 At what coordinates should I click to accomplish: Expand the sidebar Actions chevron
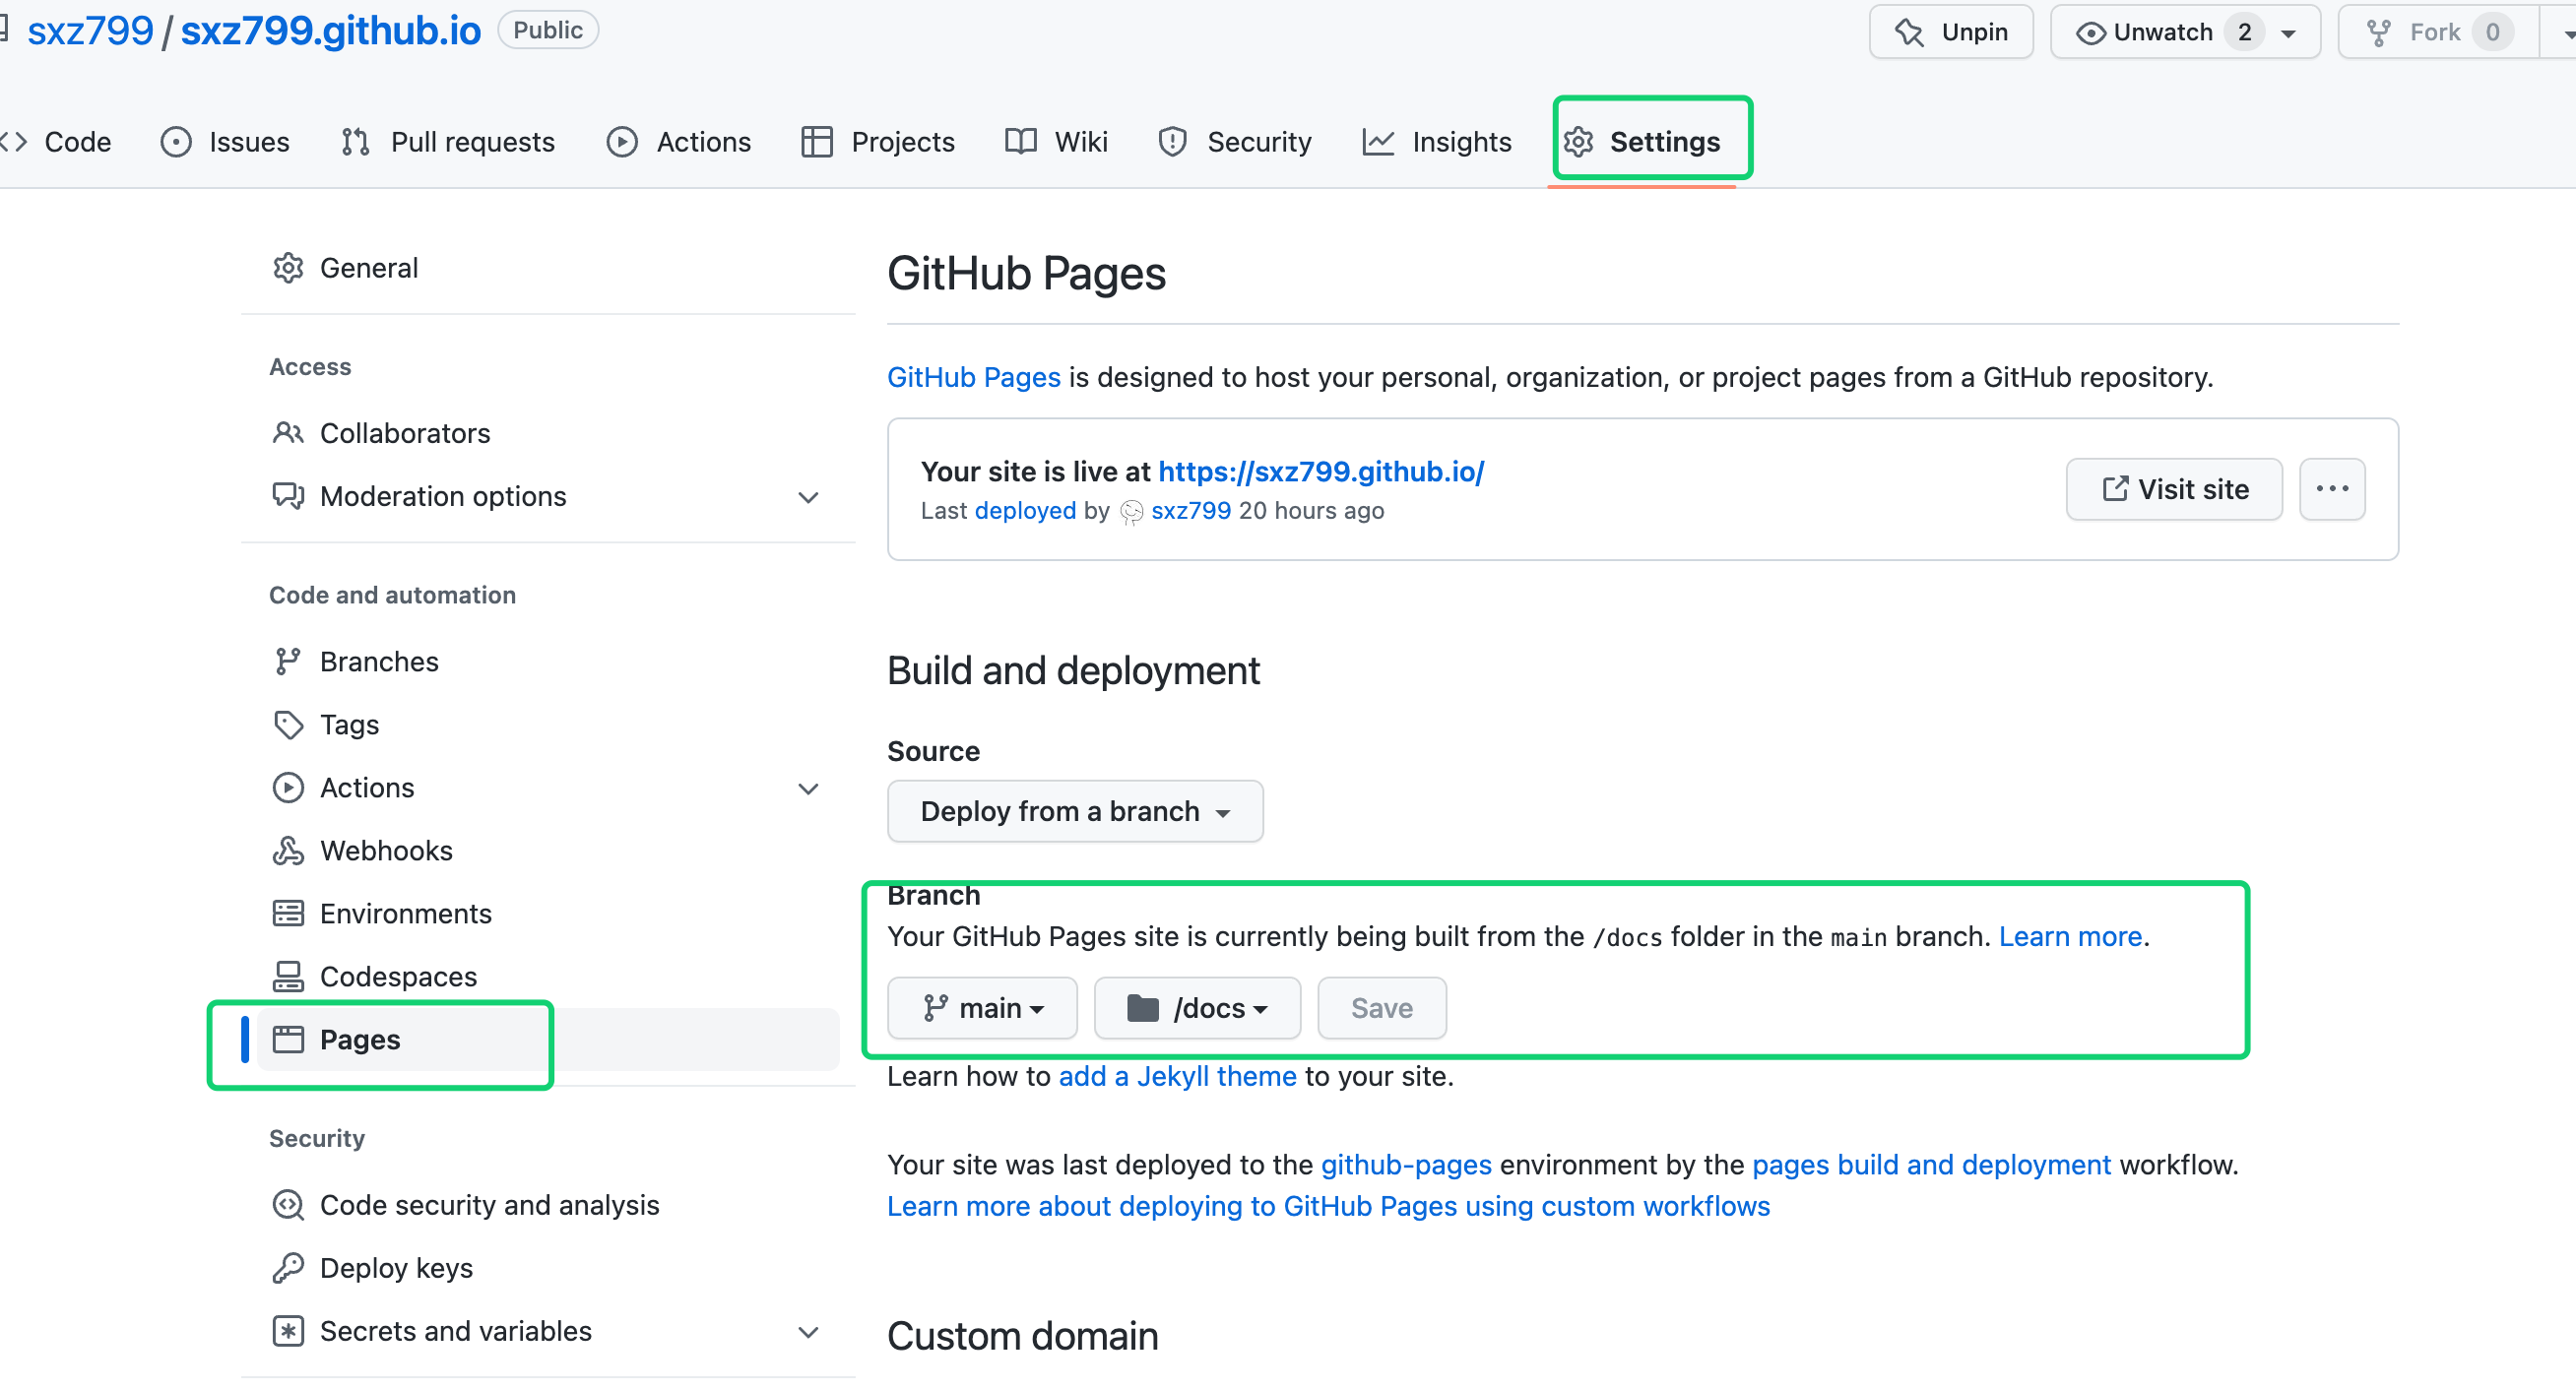808,788
